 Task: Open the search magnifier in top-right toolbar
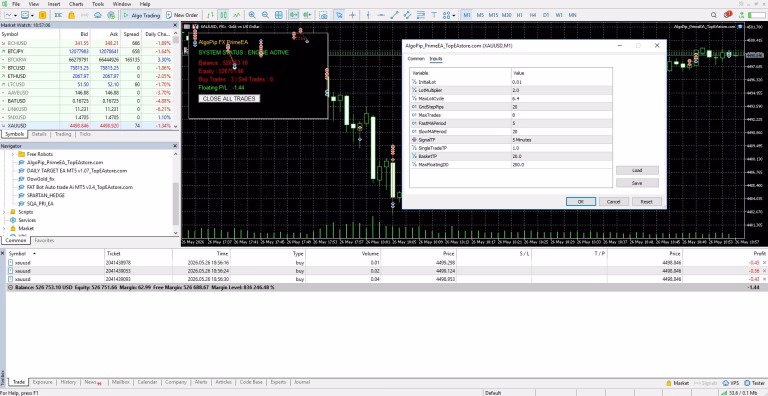point(714,15)
